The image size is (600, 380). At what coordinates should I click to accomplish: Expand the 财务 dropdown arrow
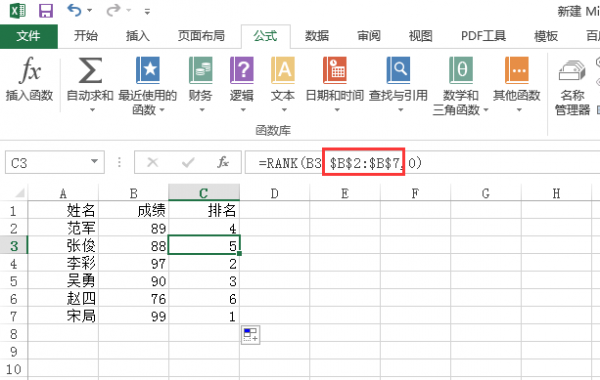(x=202, y=110)
